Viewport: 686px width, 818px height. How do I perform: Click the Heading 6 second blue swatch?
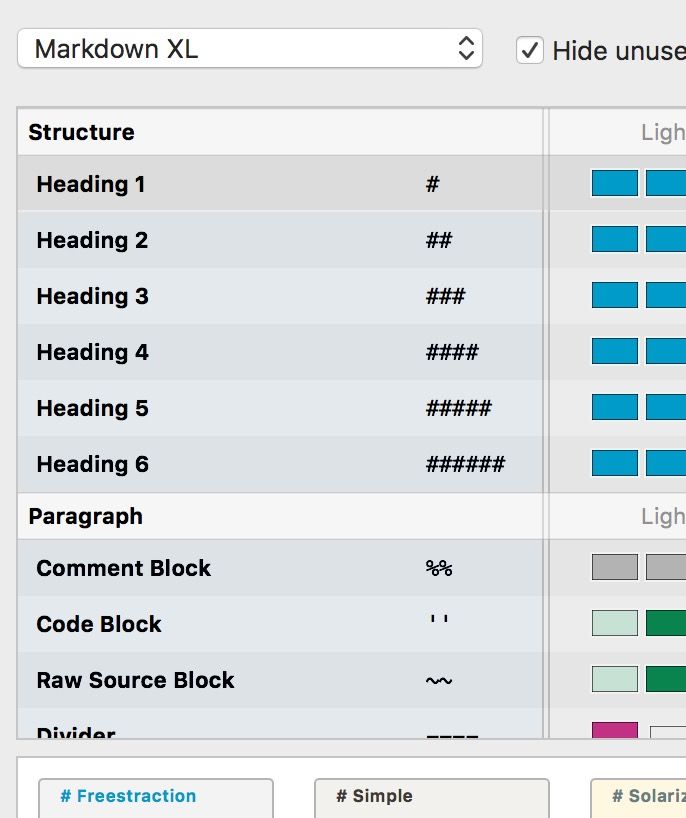pyautogui.click(x=666, y=463)
